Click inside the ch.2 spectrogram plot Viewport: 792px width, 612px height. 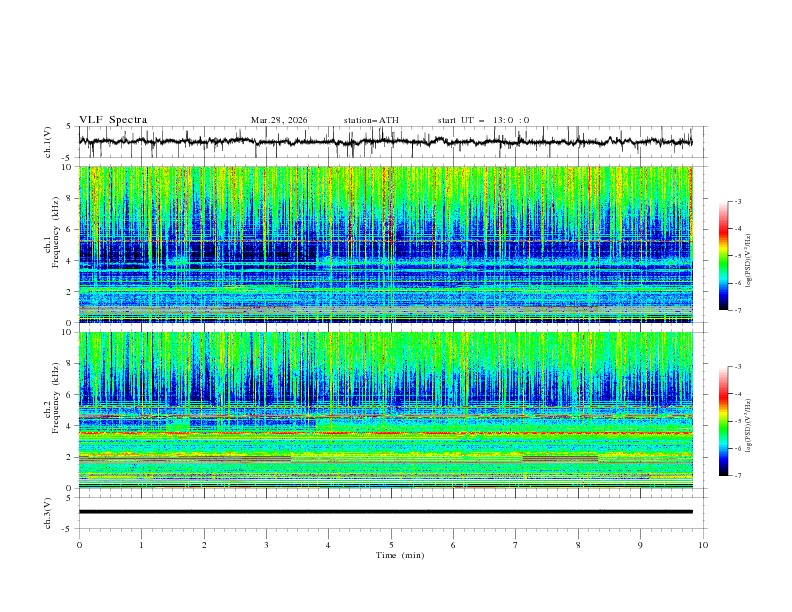(x=385, y=410)
